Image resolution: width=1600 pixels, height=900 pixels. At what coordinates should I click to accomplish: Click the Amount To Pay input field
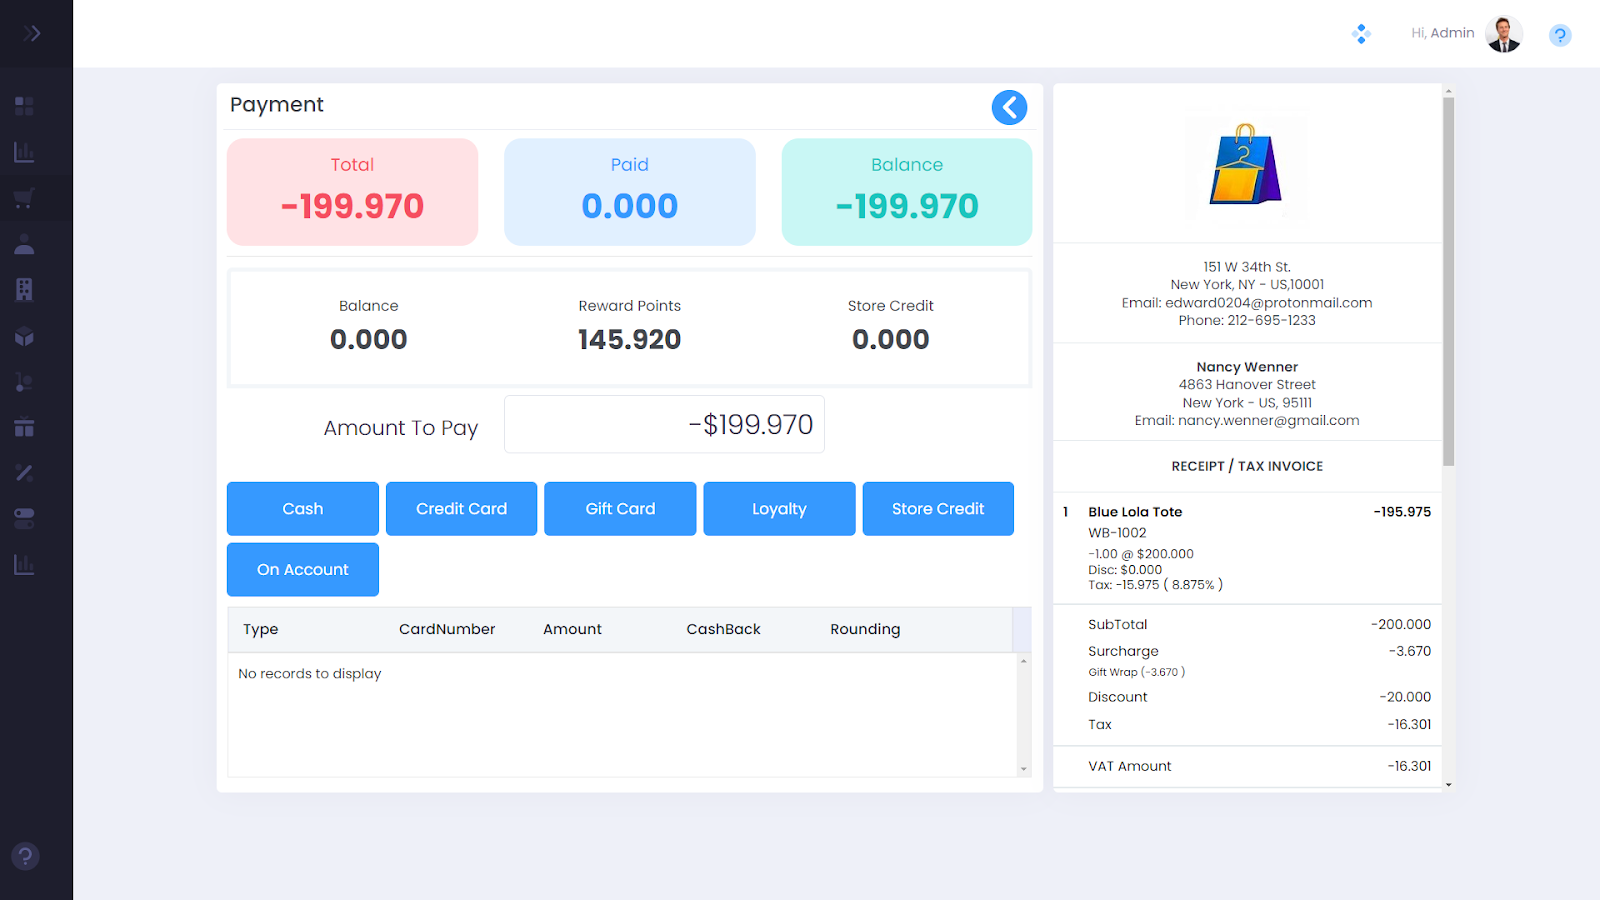tap(664, 425)
